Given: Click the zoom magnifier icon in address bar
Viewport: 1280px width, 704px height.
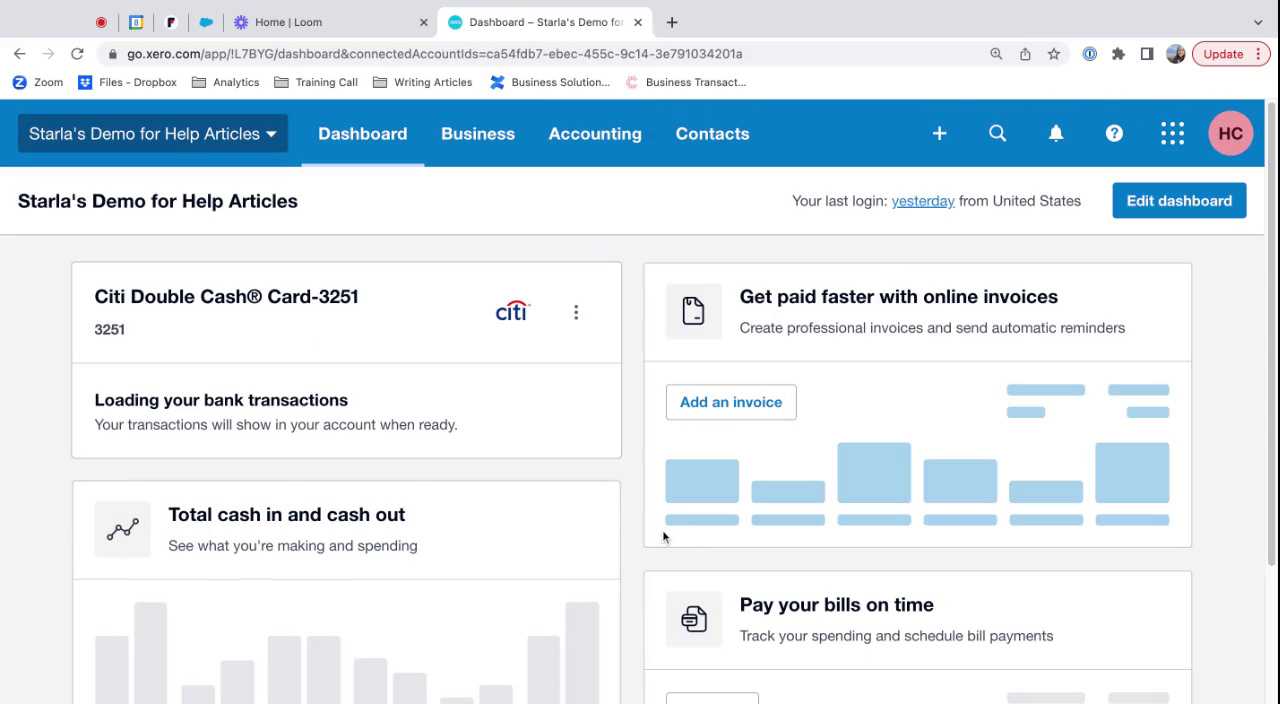Looking at the screenshot, I should coord(996,54).
